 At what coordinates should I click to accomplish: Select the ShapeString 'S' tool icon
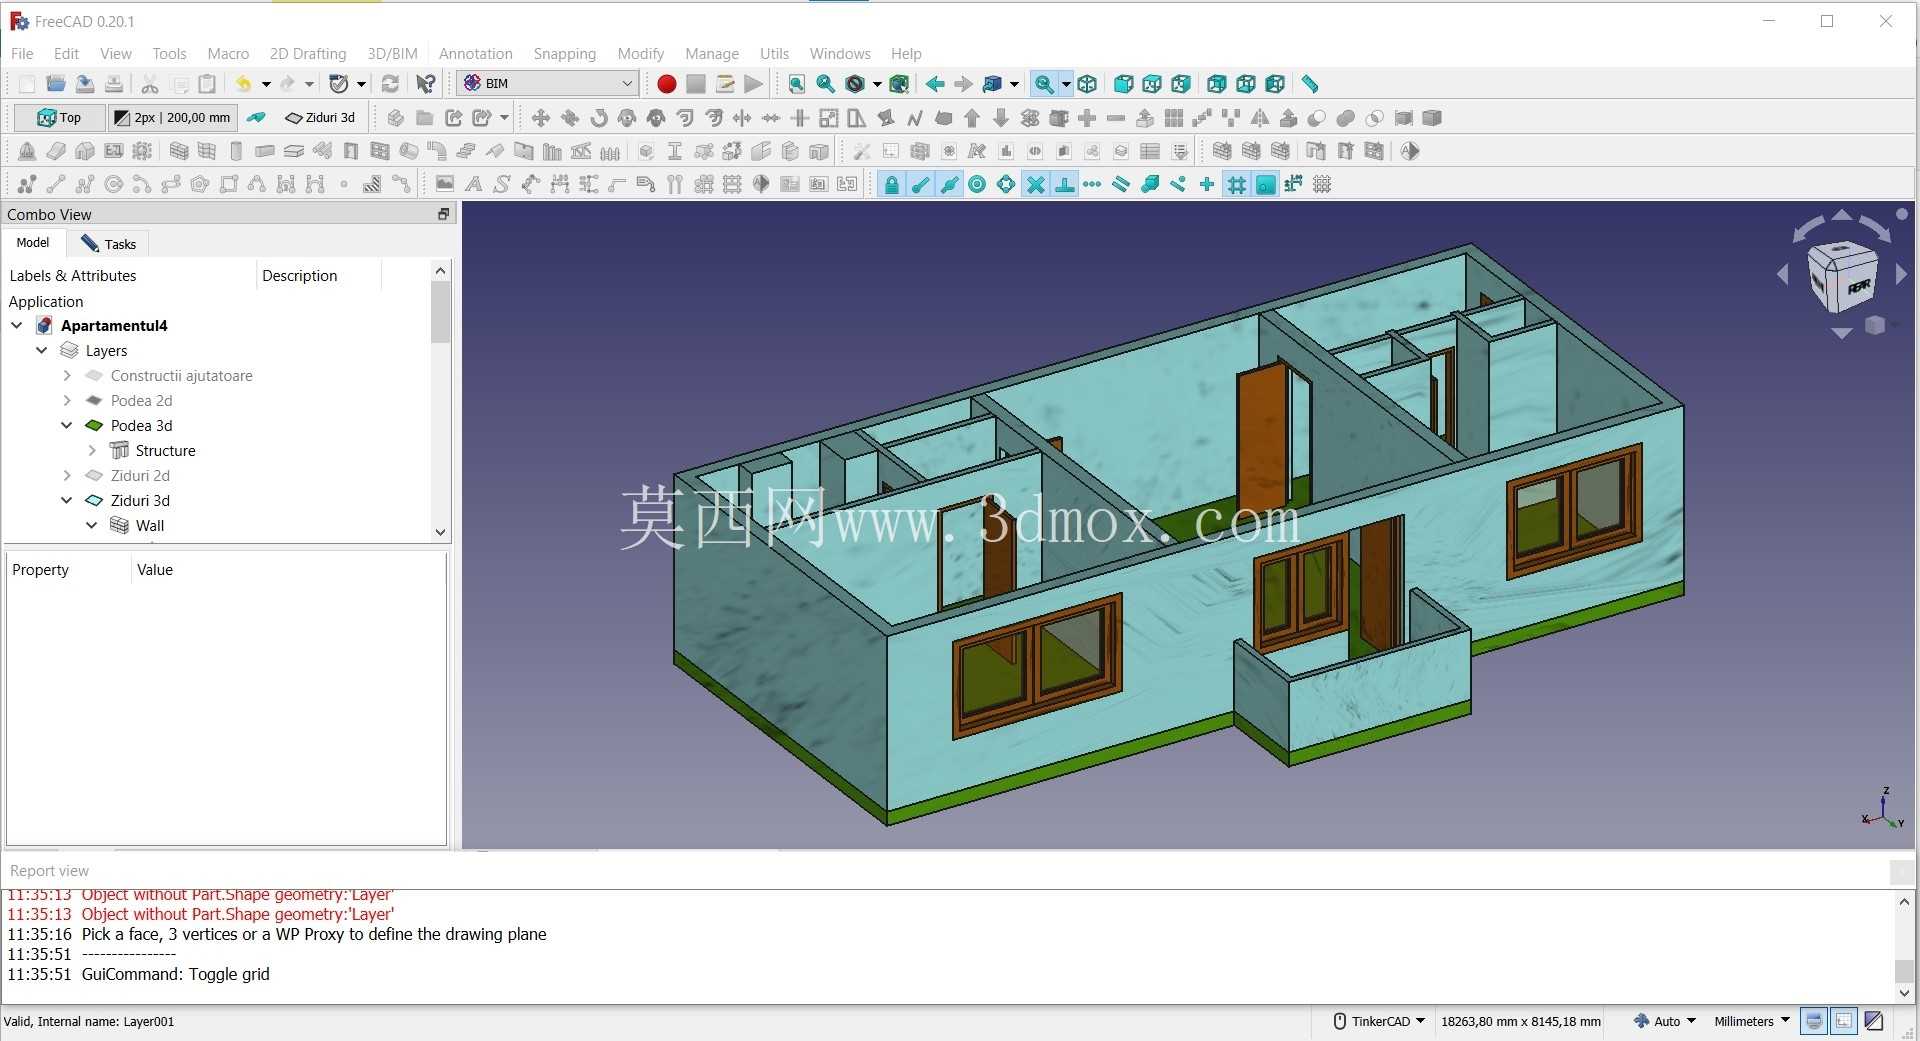click(x=502, y=184)
